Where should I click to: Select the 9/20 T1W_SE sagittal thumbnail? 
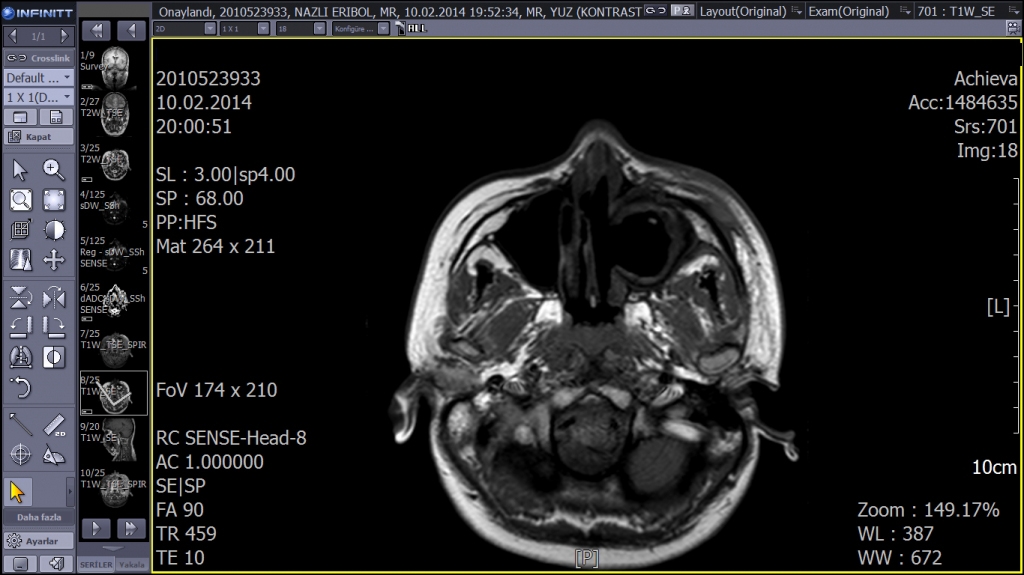114,440
